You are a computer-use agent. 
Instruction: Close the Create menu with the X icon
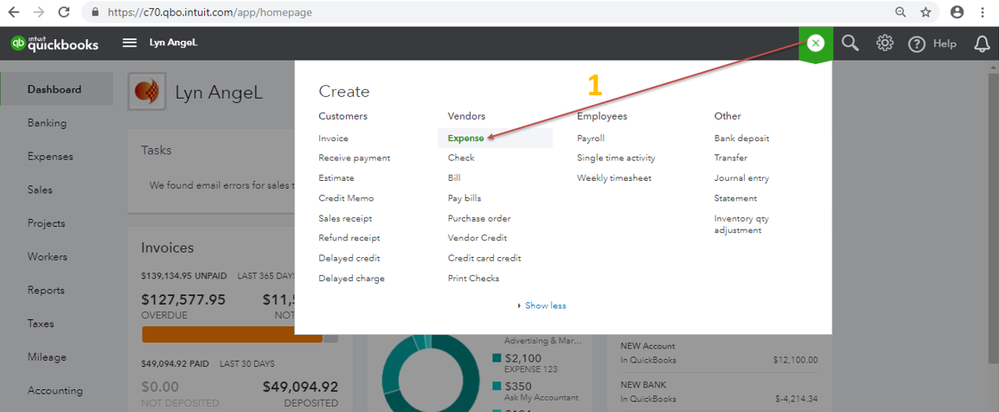point(816,43)
